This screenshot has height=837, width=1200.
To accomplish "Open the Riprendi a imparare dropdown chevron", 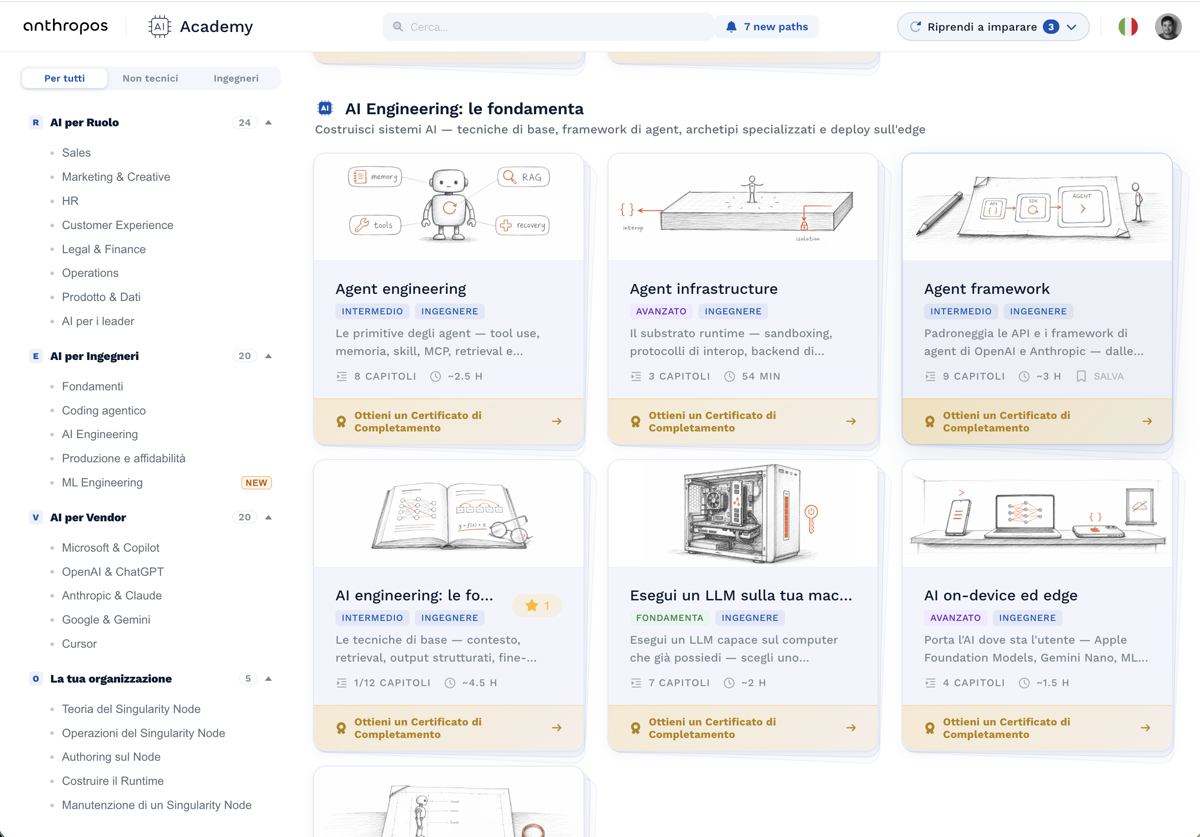I will click(1072, 27).
